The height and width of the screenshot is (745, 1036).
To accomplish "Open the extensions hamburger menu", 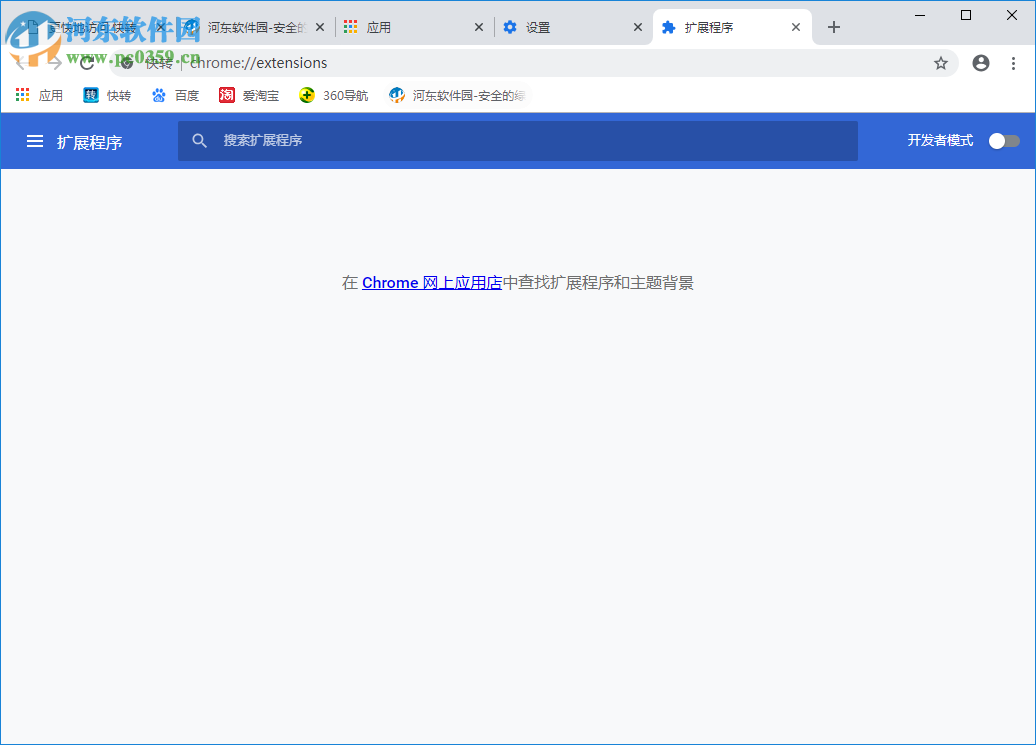I will click(35, 140).
